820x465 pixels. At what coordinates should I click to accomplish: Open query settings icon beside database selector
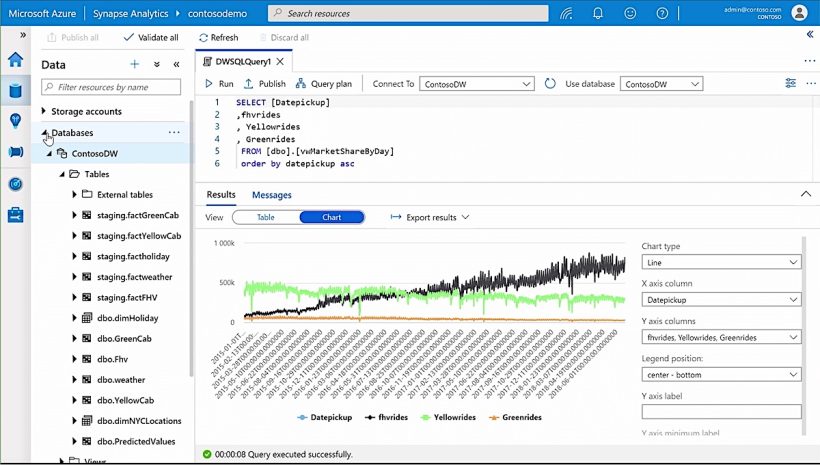(x=791, y=84)
